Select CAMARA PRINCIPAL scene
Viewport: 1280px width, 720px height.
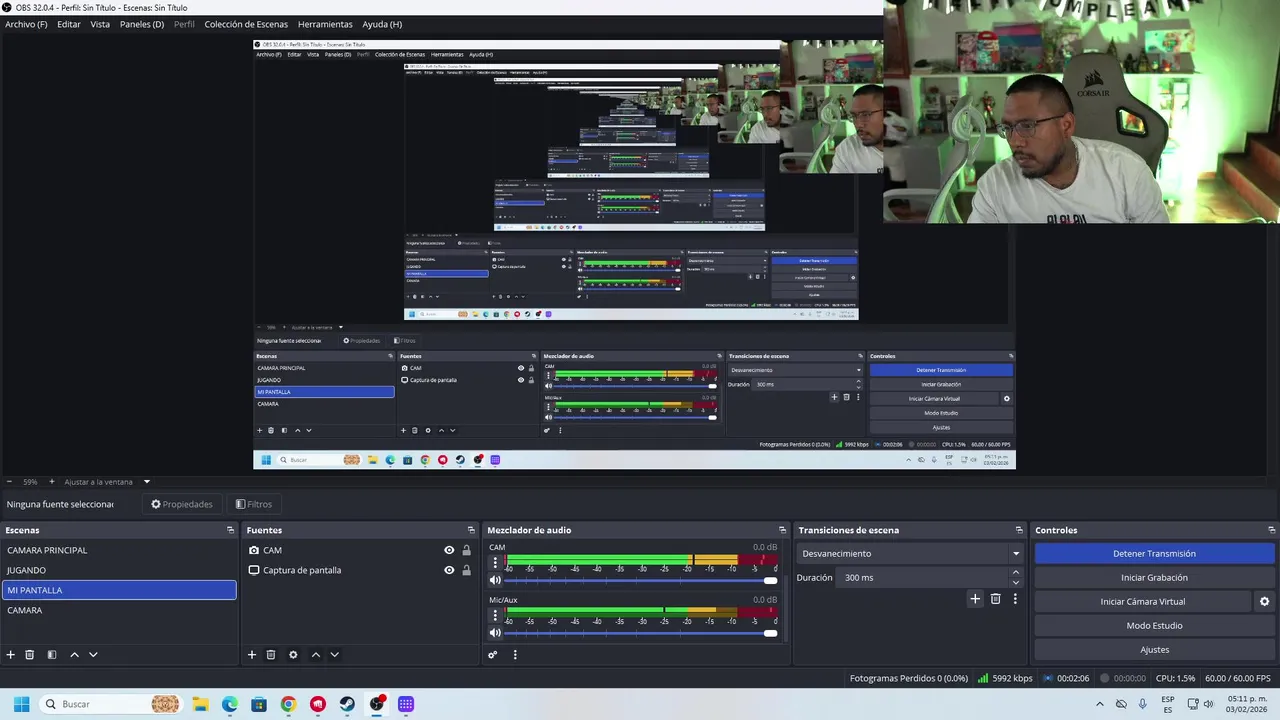pos(119,550)
